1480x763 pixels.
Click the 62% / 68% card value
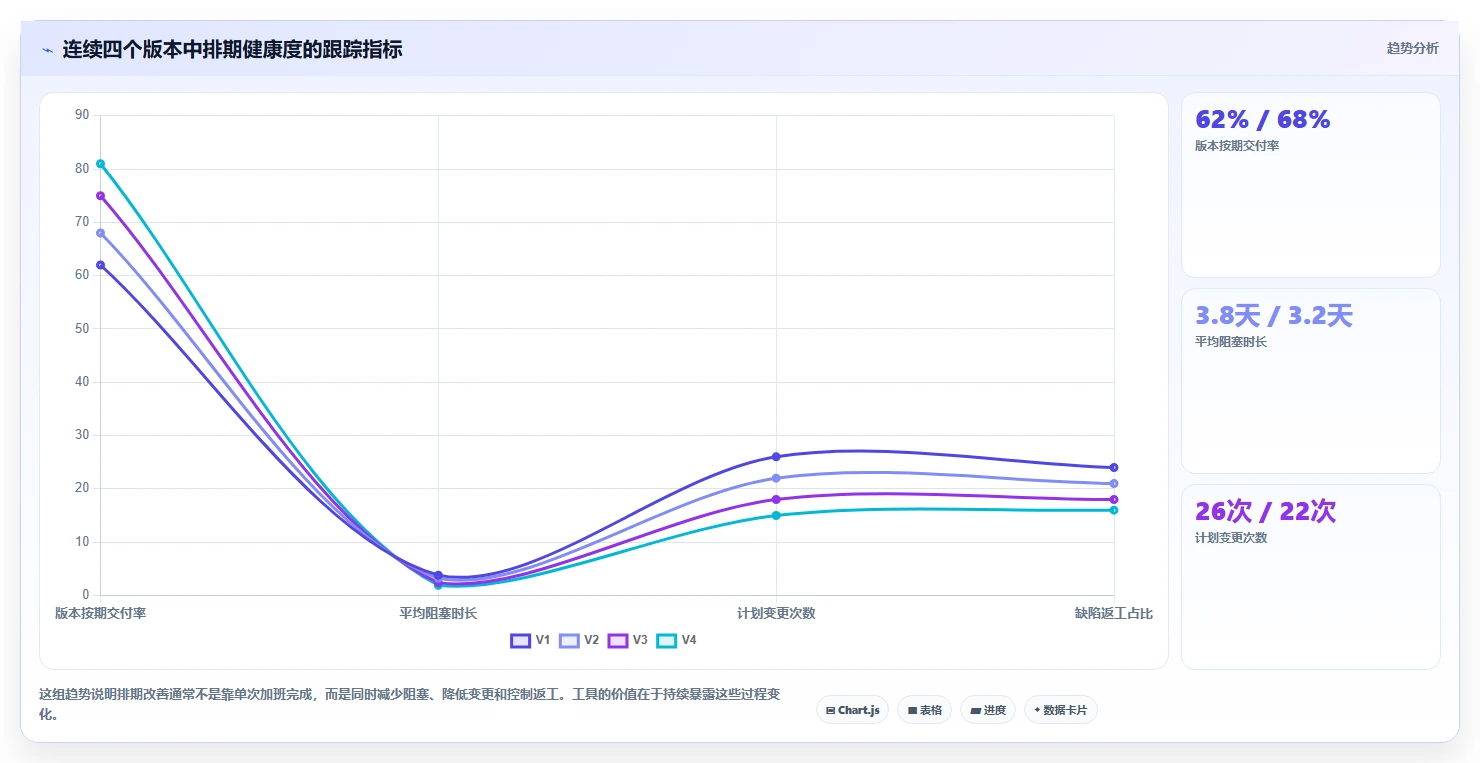click(x=1263, y=120)
